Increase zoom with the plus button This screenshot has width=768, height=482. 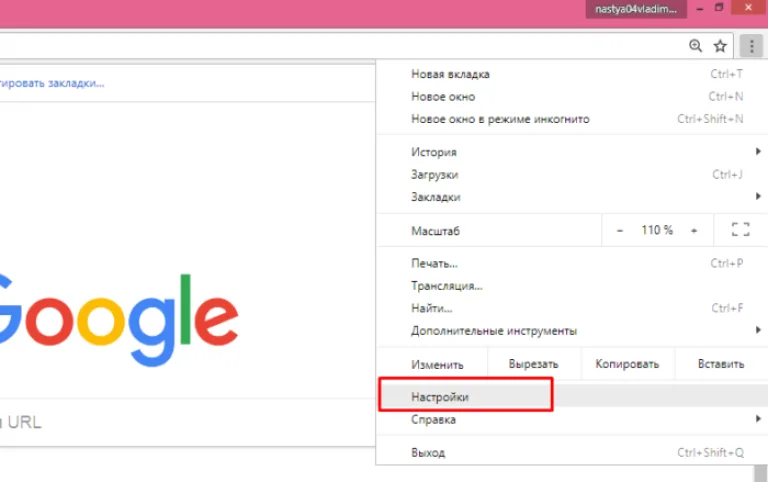click(x=694, y=230)
